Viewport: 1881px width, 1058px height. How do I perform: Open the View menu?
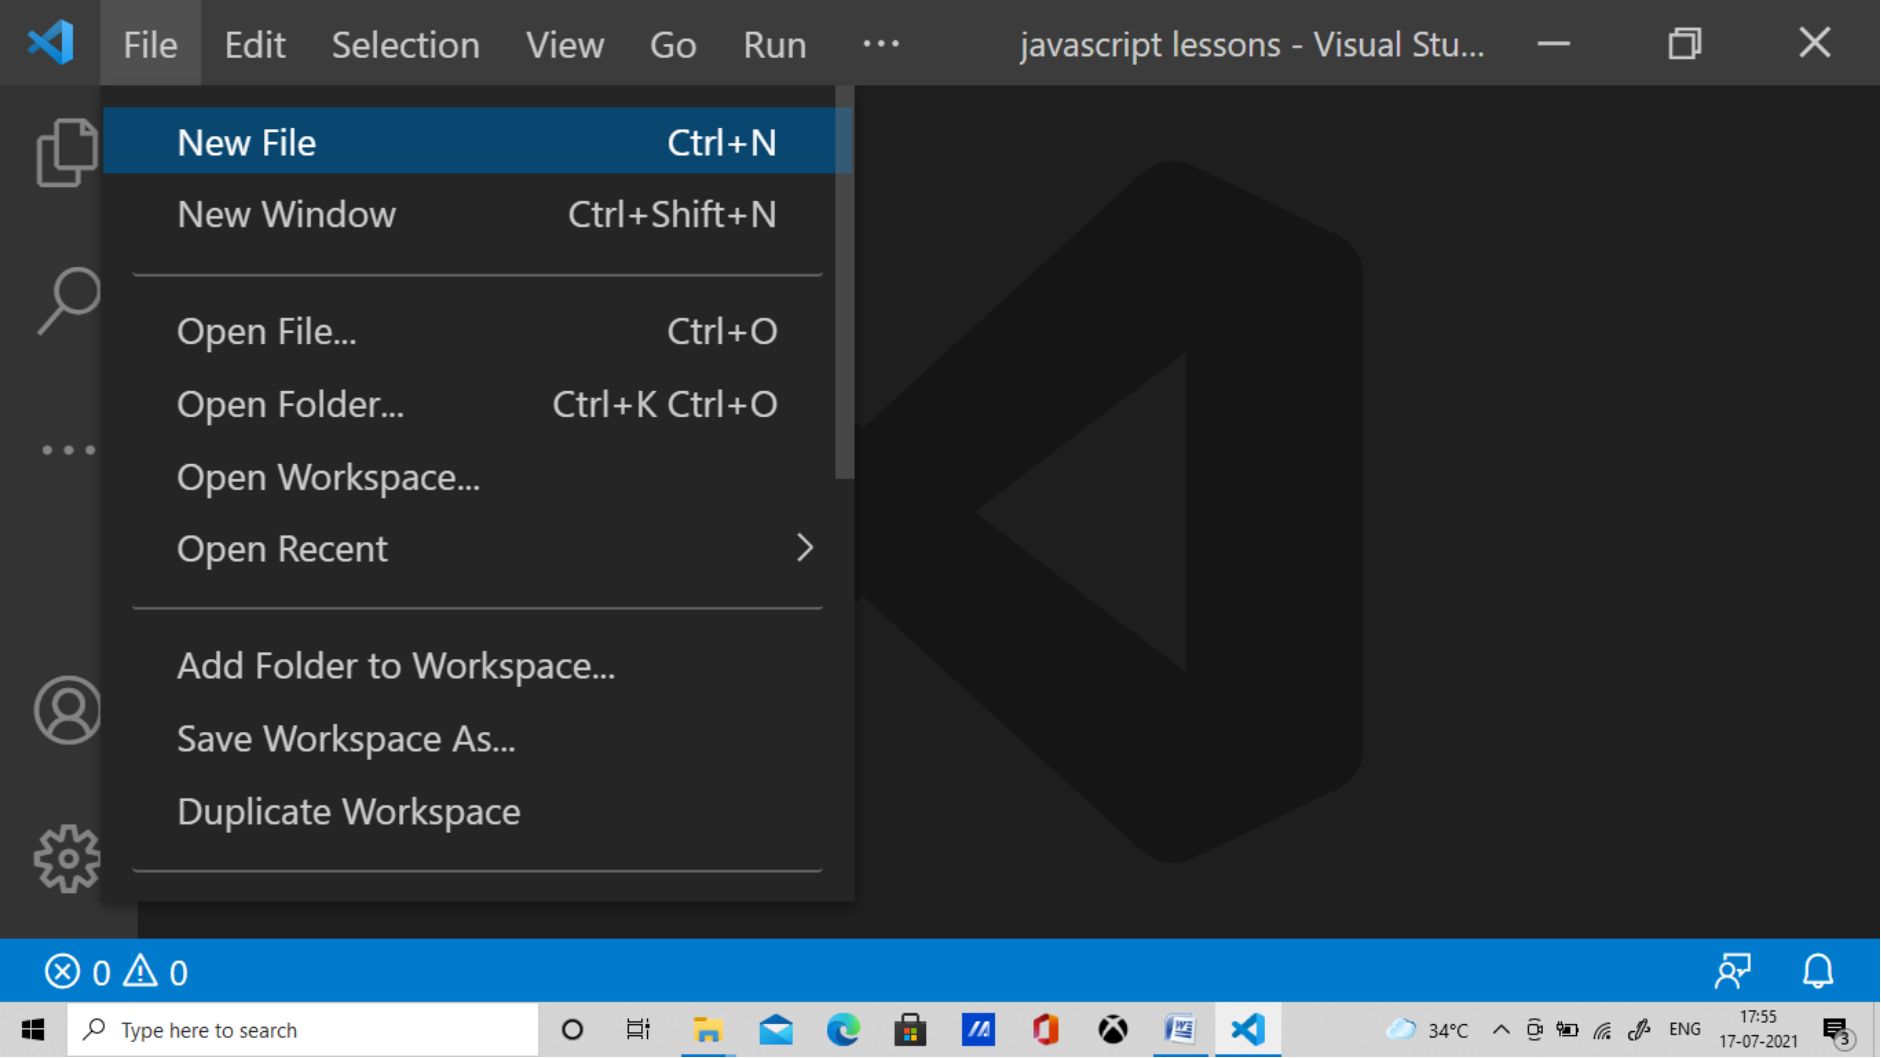[x=565, y=44]
